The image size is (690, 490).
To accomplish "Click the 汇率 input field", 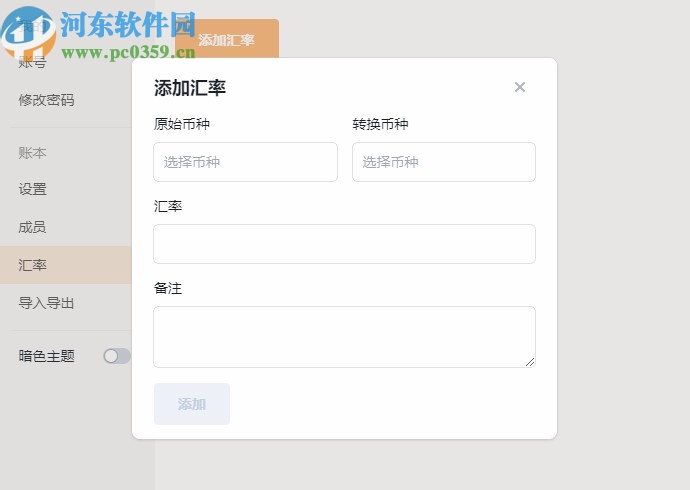I will [344, 244].
